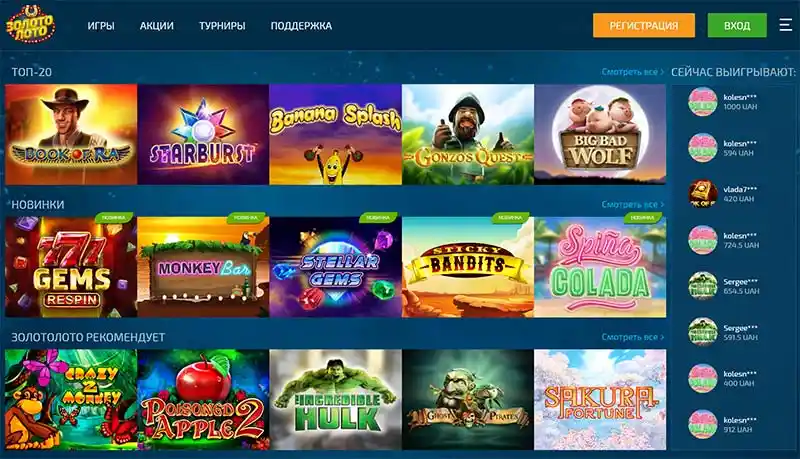800x459 pixels.
Task: Click the orange Регистрация button
Action: point(644,26)
